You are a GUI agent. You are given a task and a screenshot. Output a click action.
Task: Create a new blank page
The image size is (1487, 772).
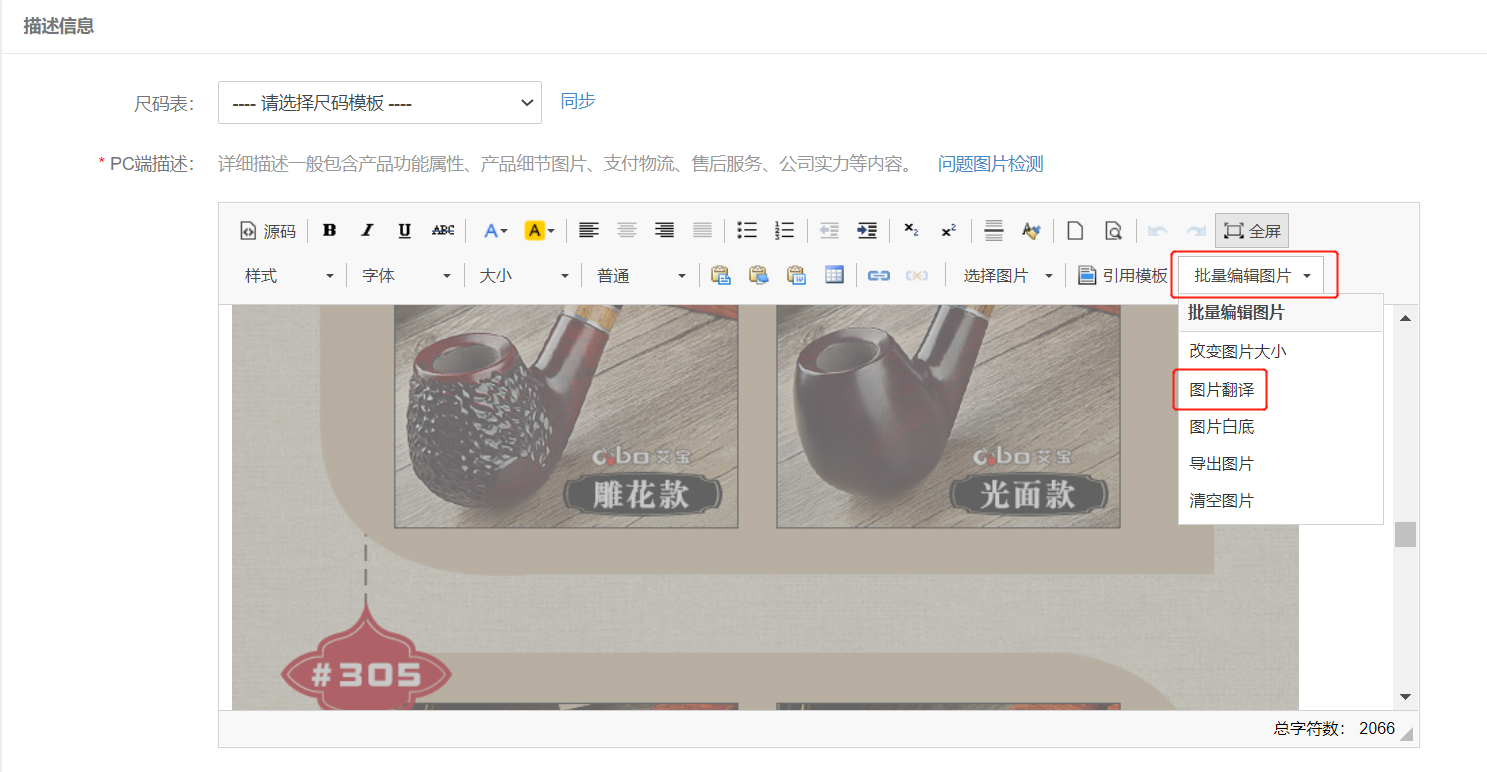tap(1075, 231)
